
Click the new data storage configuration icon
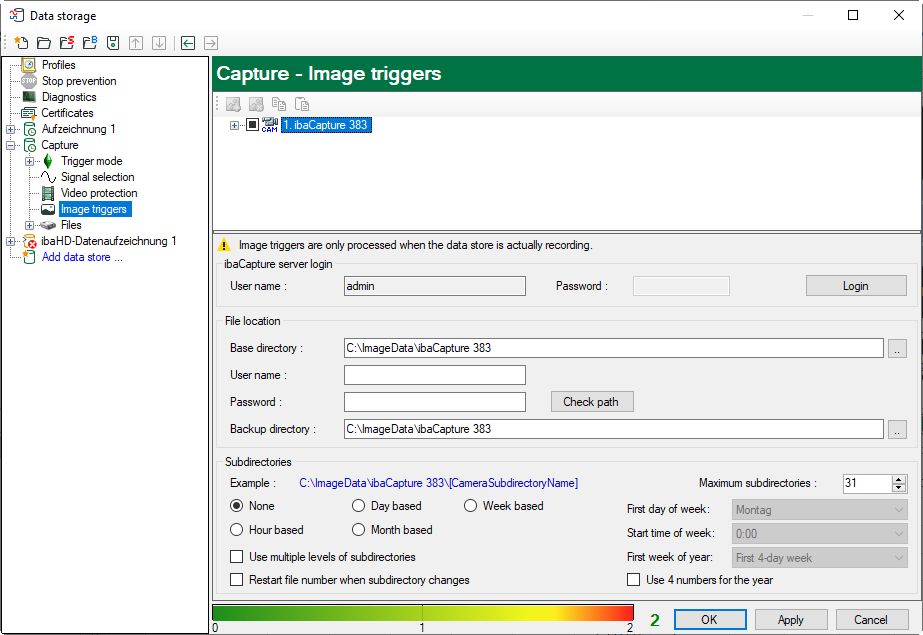pos(21,43)
